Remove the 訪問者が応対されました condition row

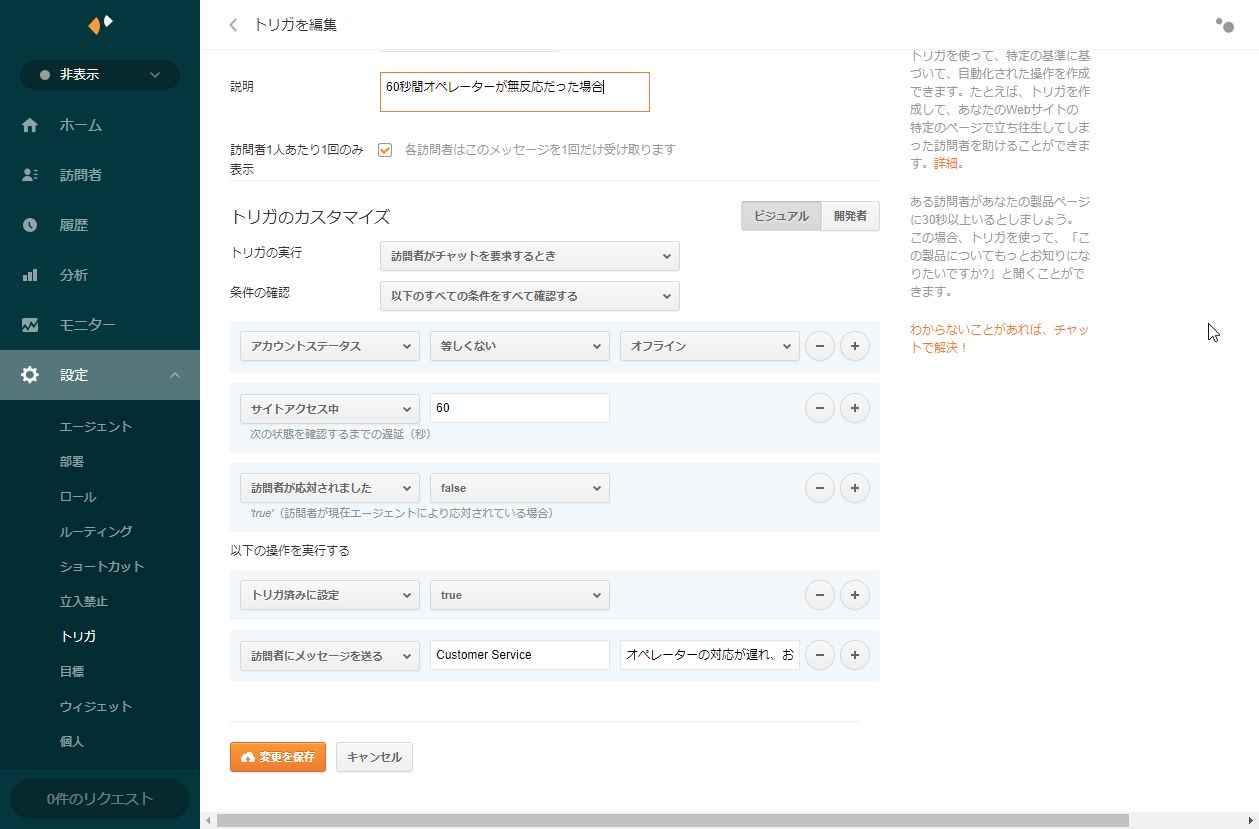pos(820,488)
